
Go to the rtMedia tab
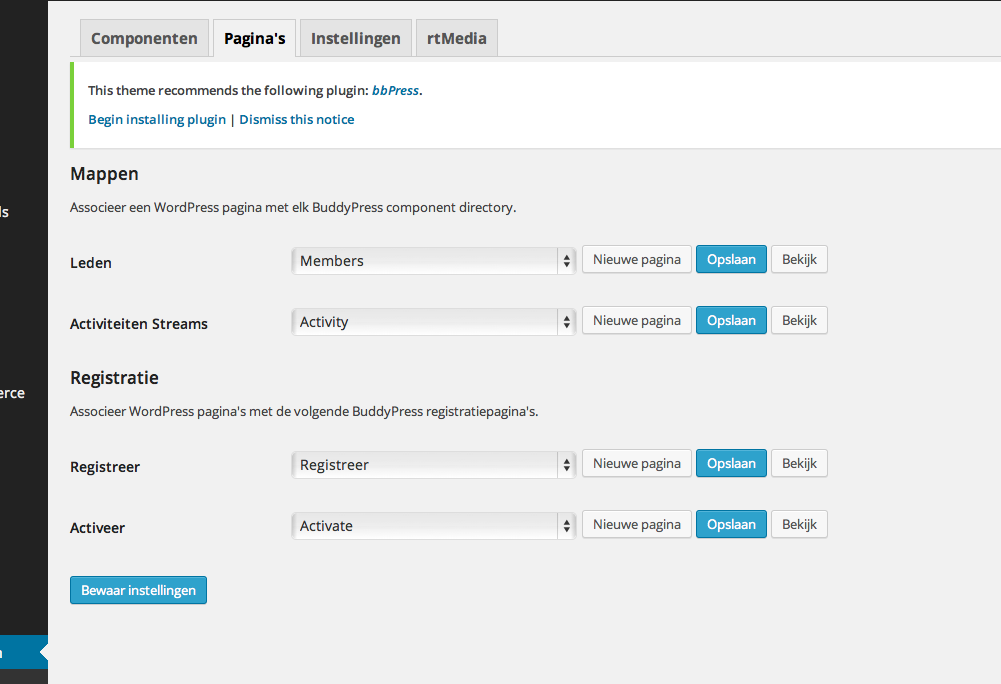pos(456,39)
